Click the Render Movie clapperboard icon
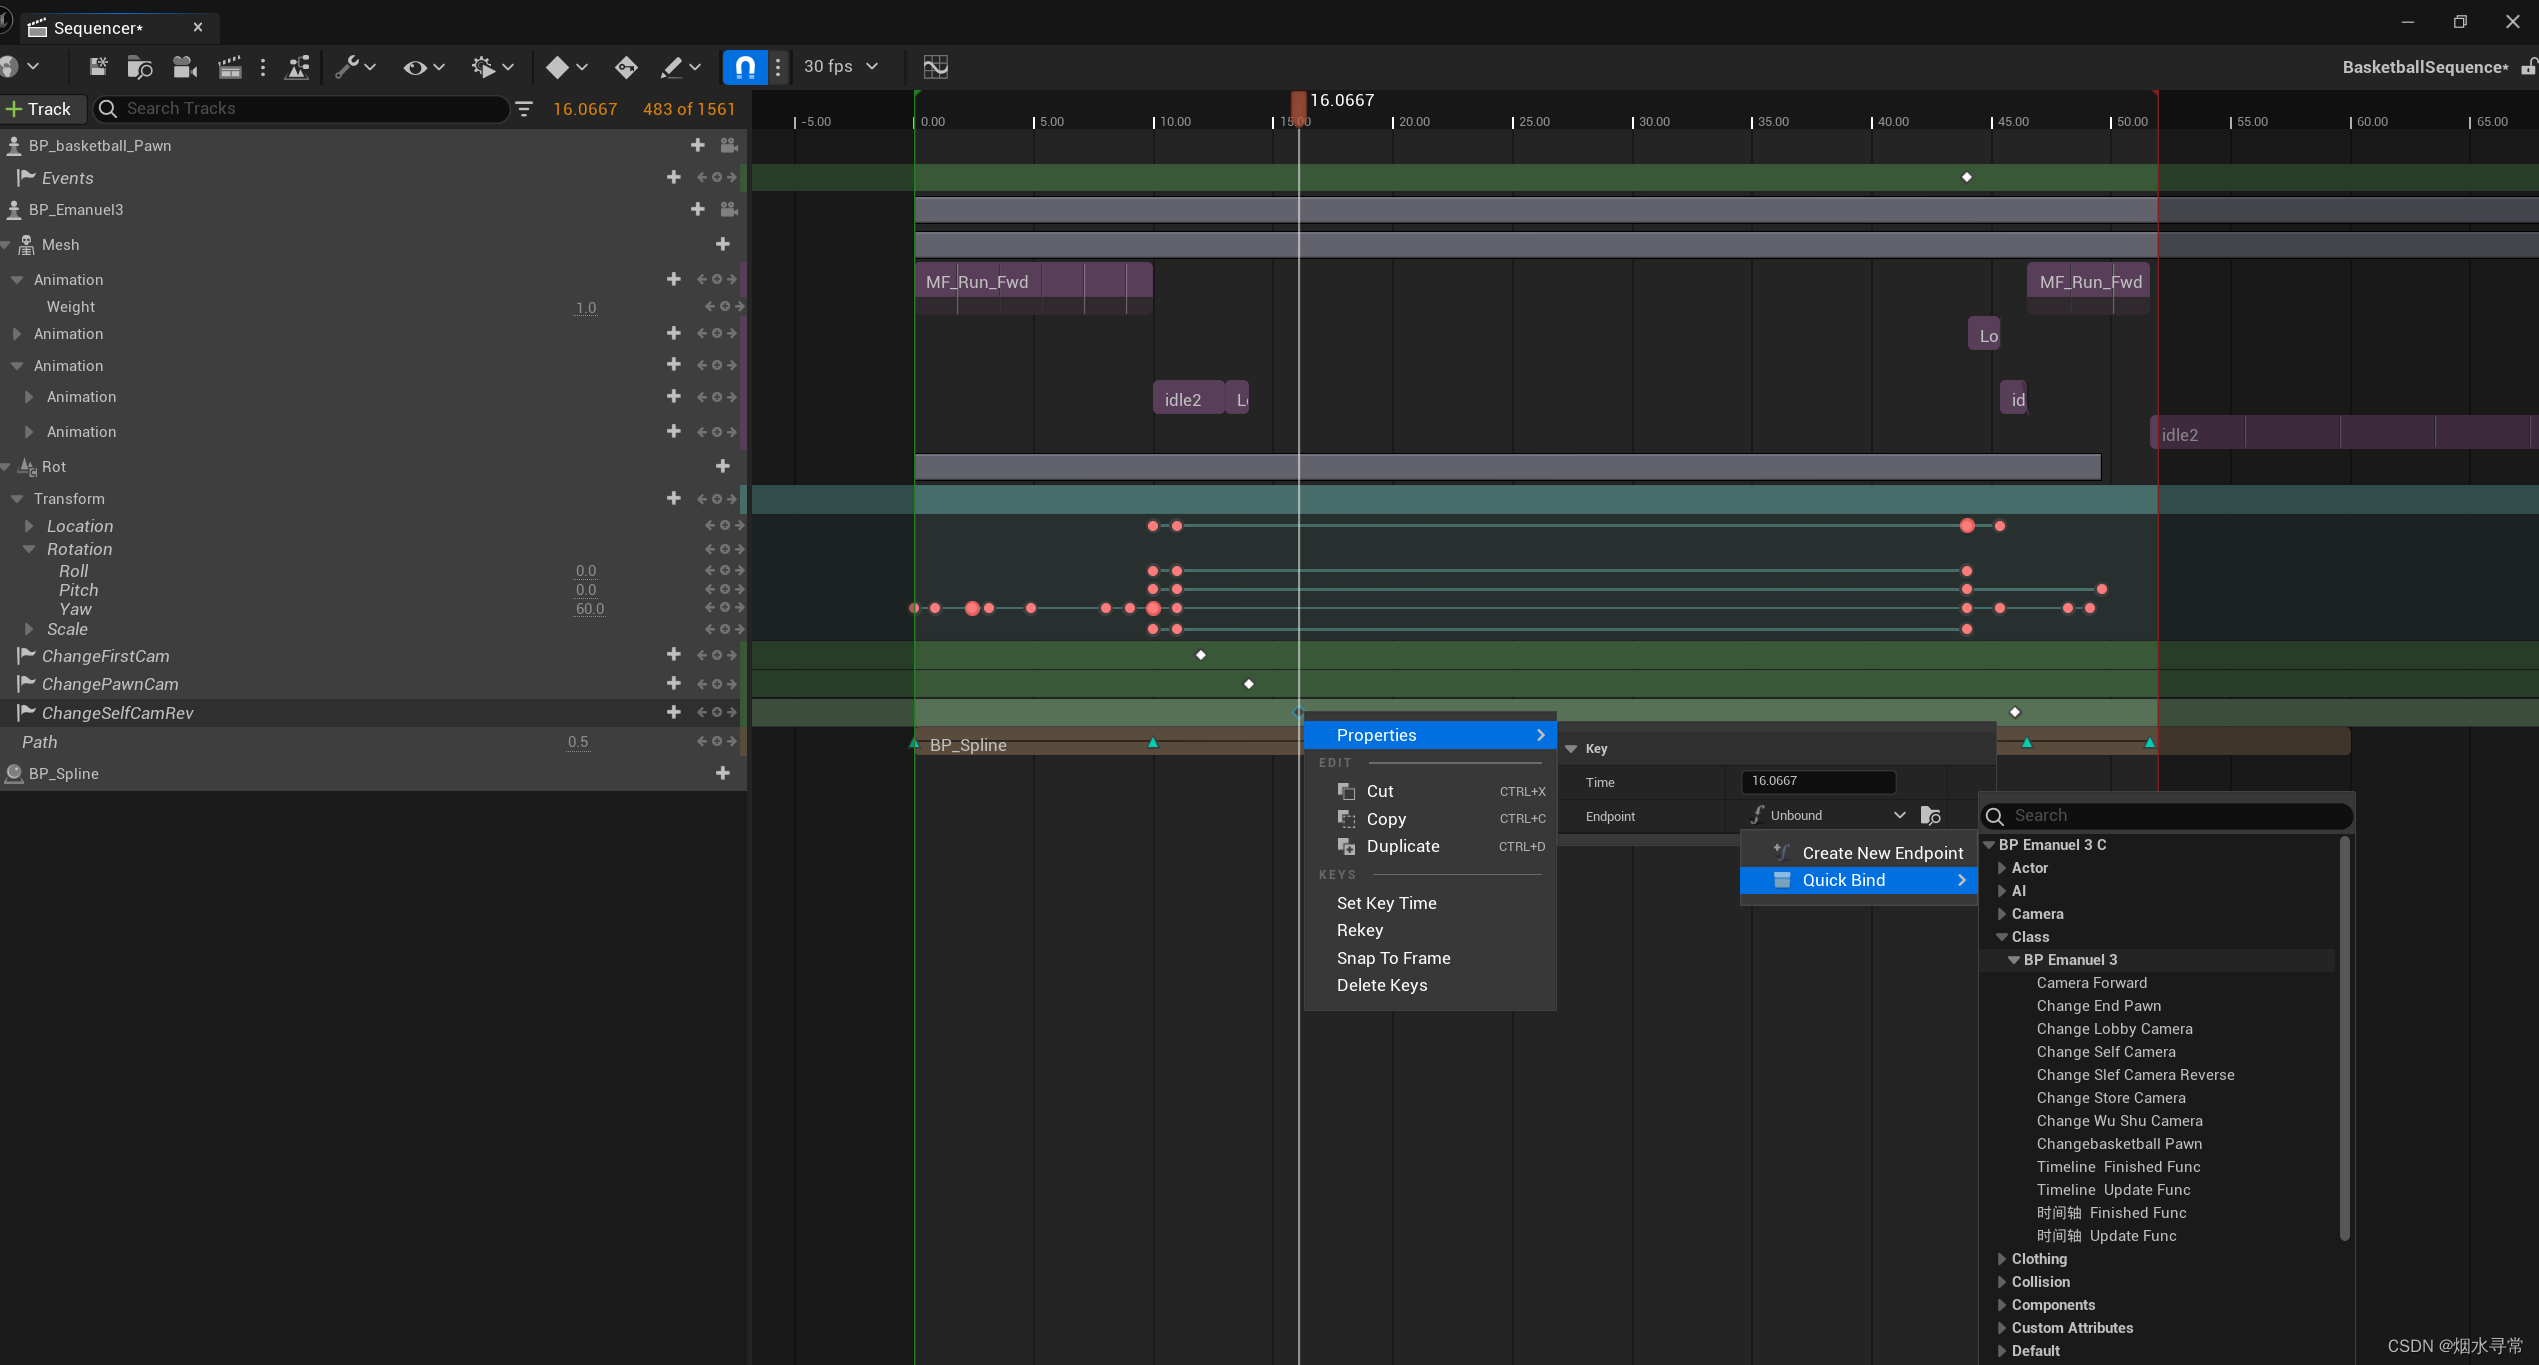2539x1365 pixels. (230, 67)
